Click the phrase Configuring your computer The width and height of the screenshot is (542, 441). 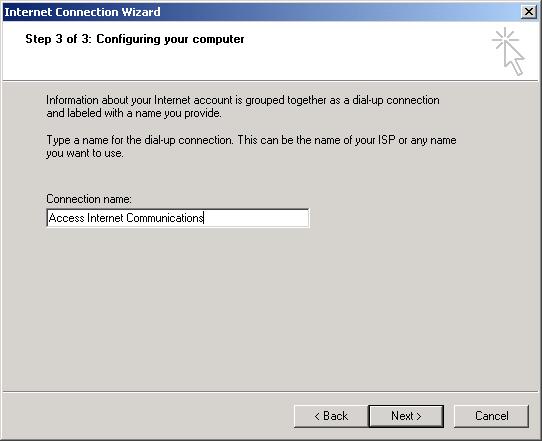(170, 39)
